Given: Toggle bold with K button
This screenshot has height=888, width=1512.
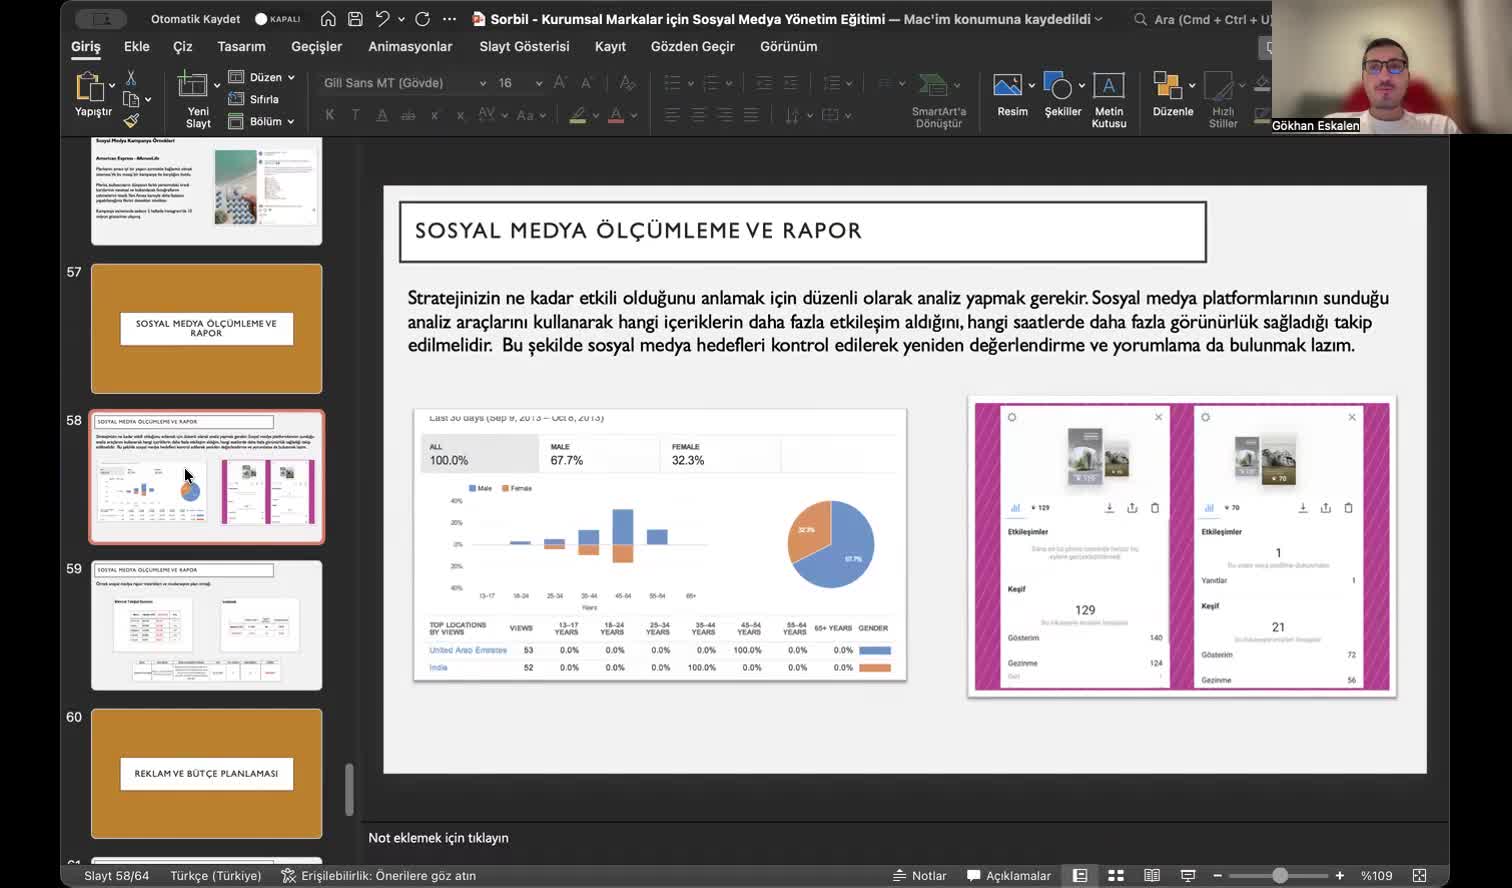Looking at the screenshot, I should click(330, 115).
